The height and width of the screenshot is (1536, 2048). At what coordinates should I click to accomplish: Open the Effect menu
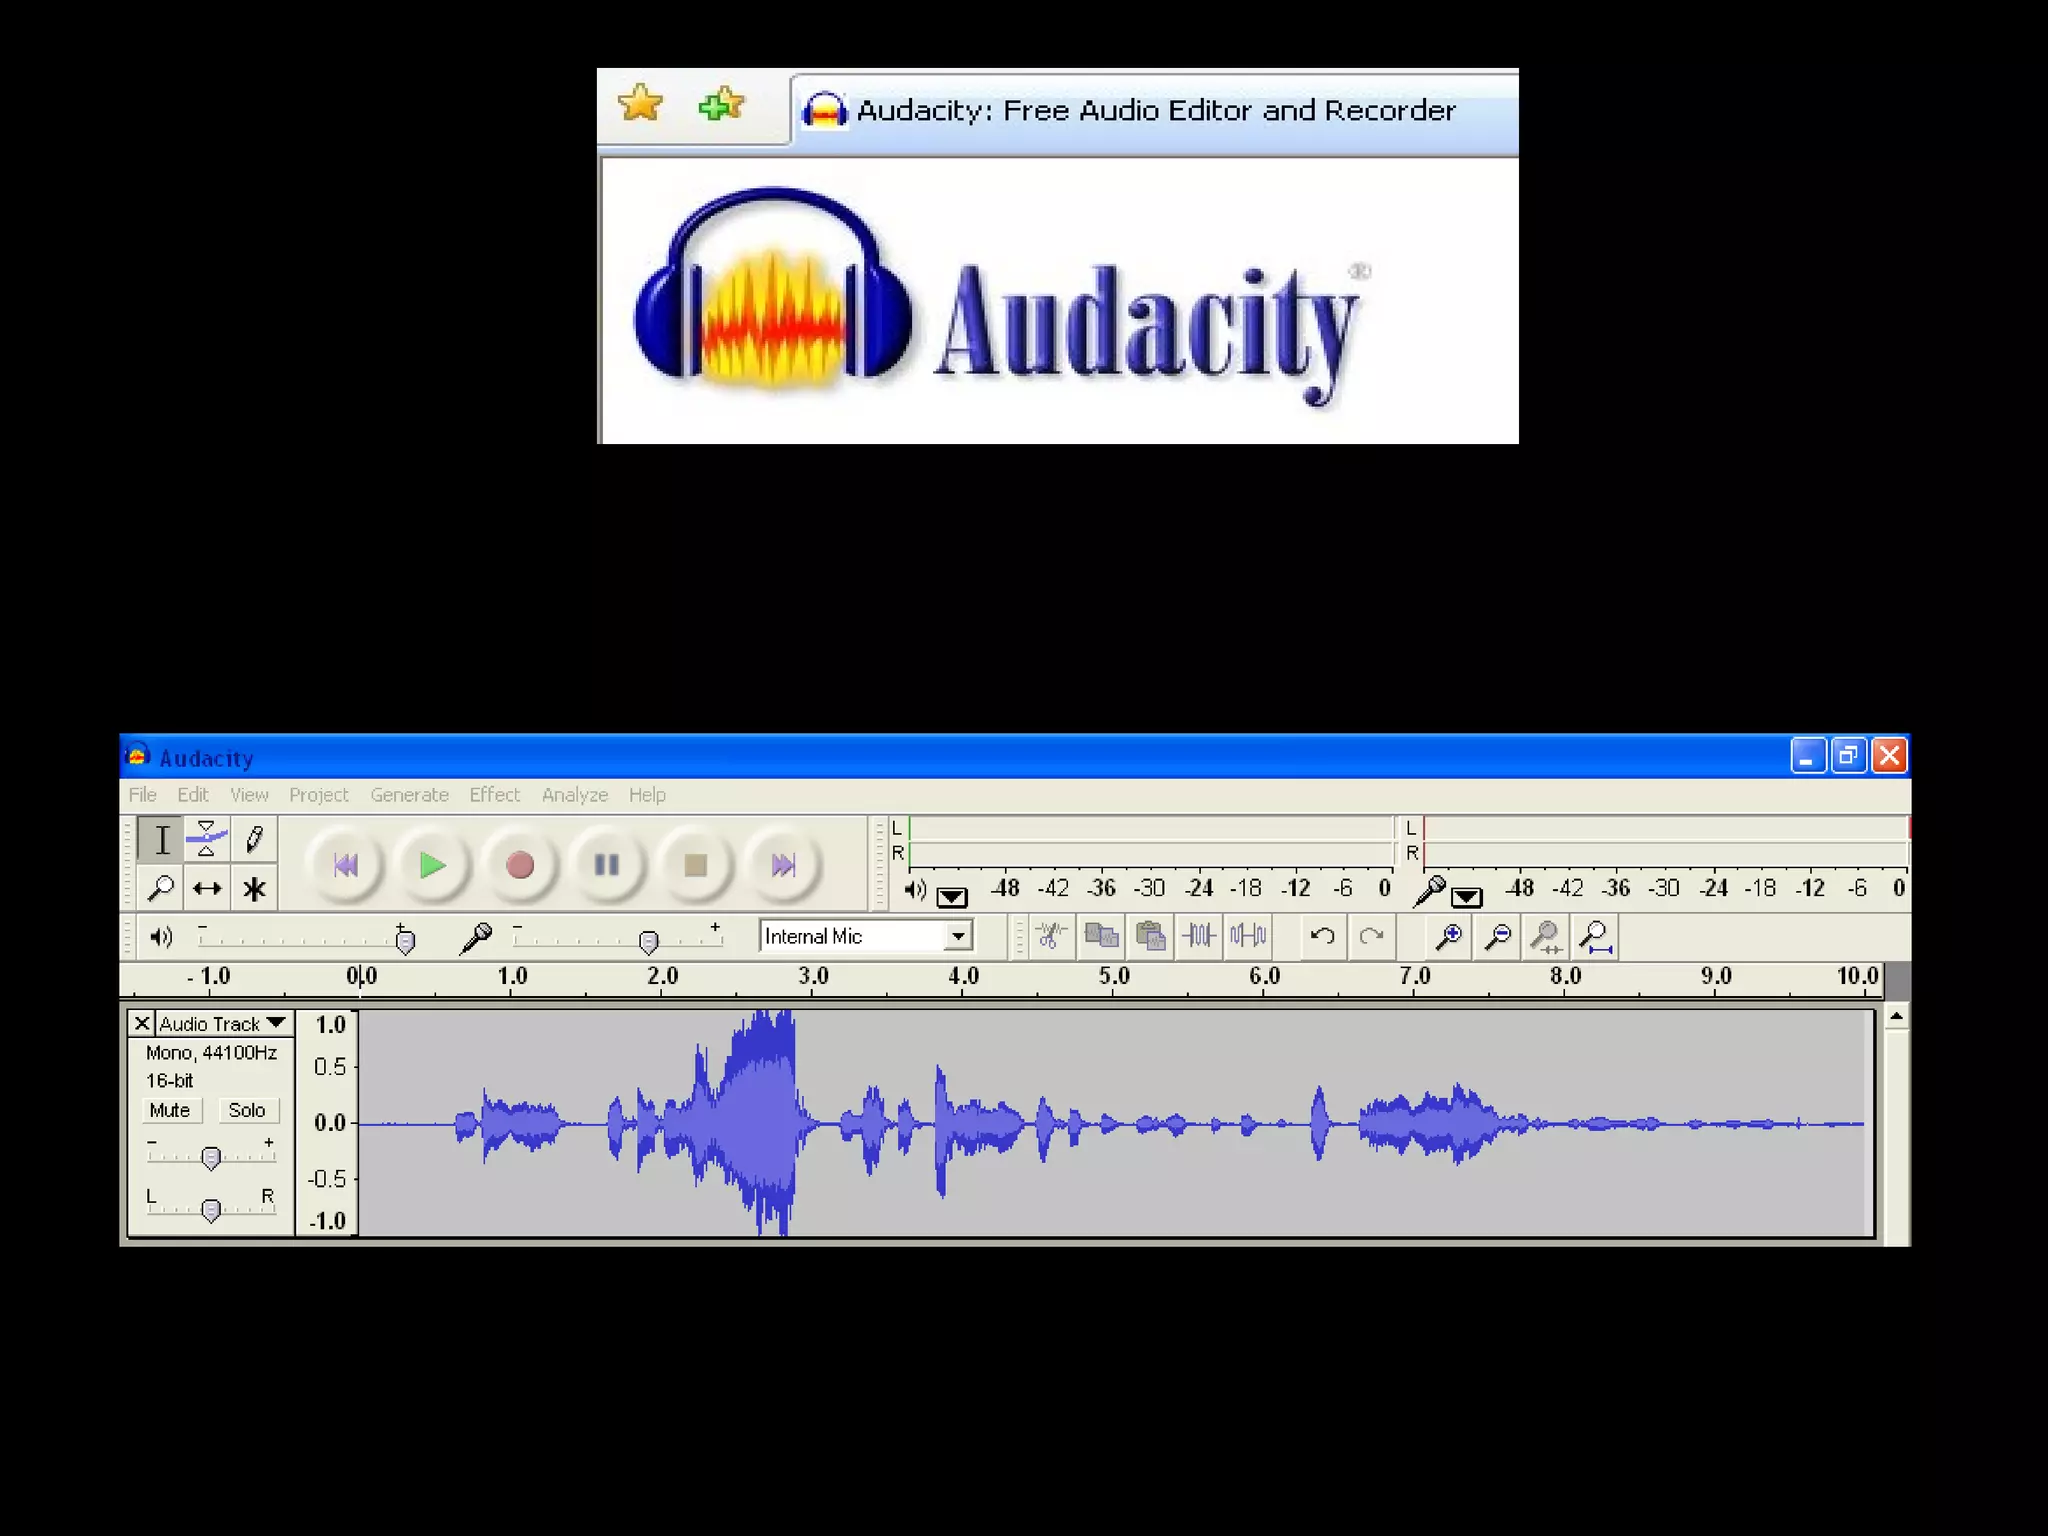494,795
